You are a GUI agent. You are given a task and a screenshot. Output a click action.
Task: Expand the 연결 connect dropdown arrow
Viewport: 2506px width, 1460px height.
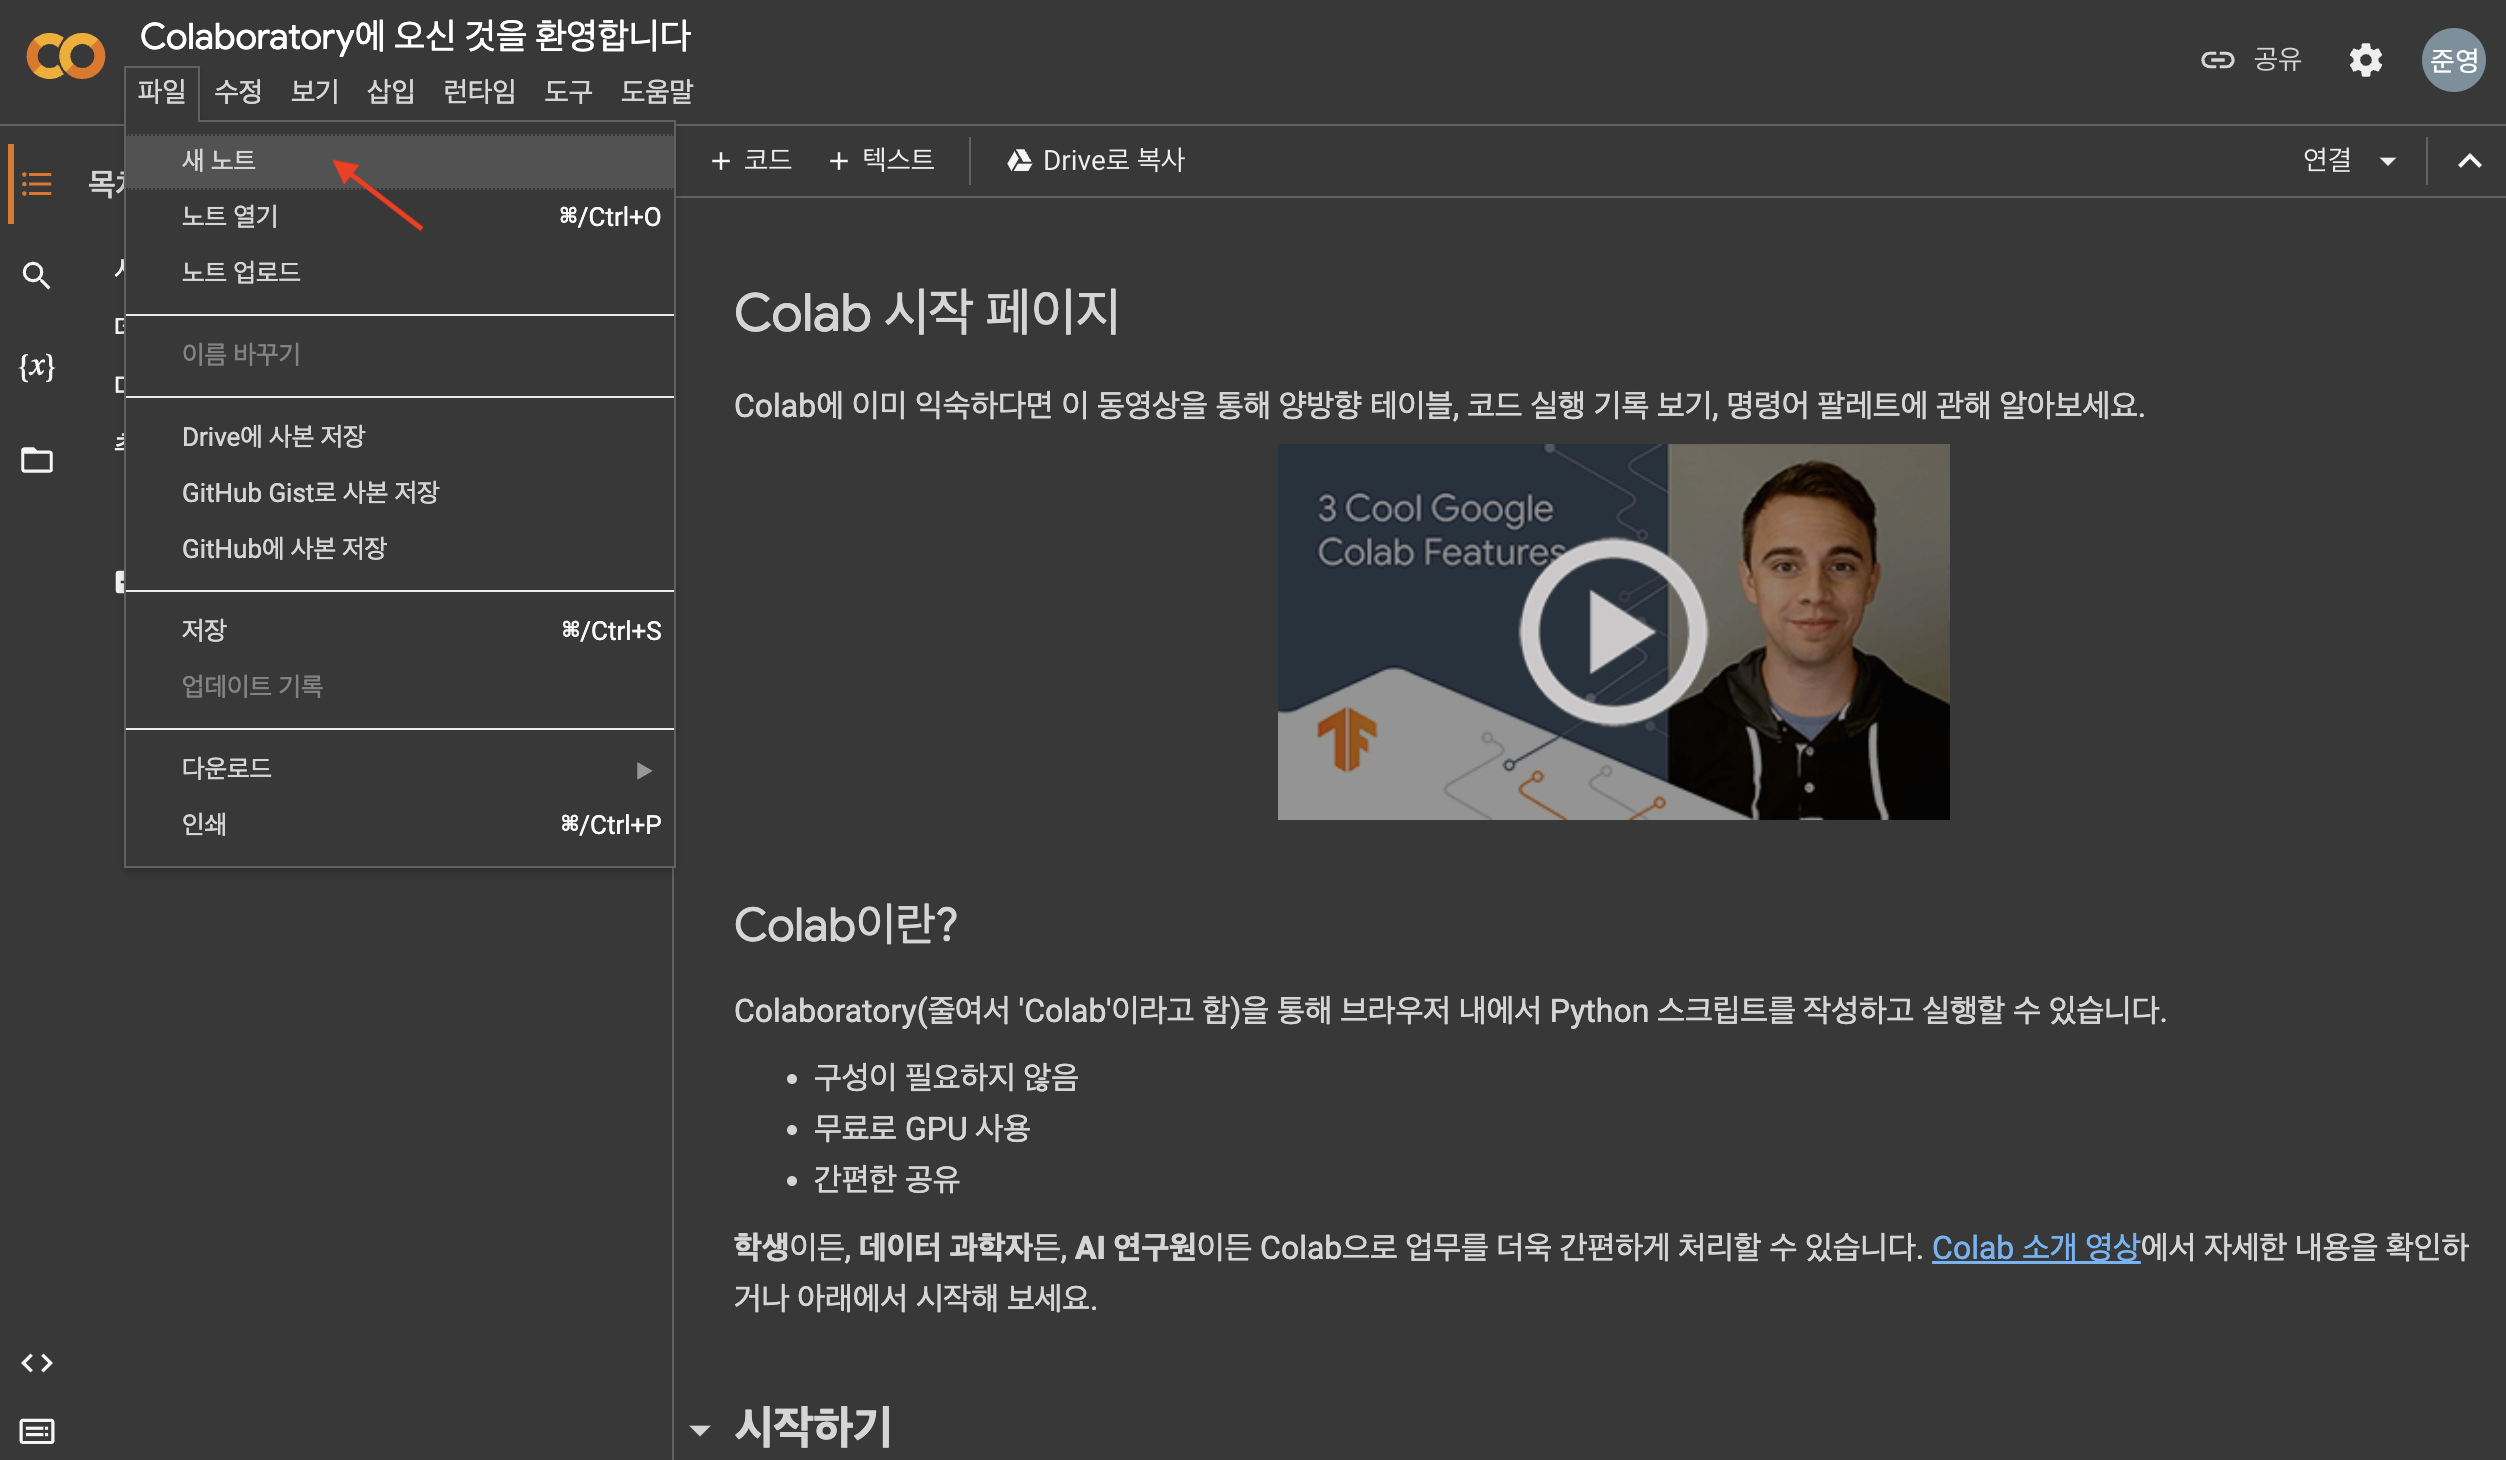[2388, 161]
